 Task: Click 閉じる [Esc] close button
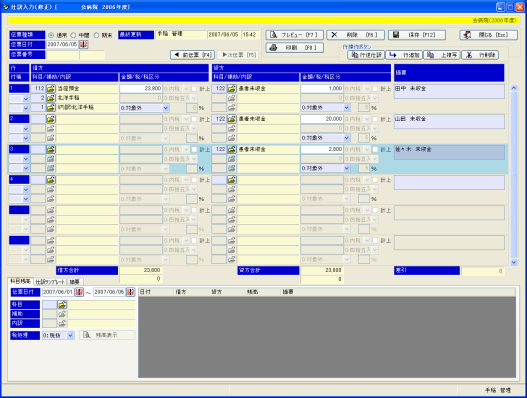[x=489, y=35]
